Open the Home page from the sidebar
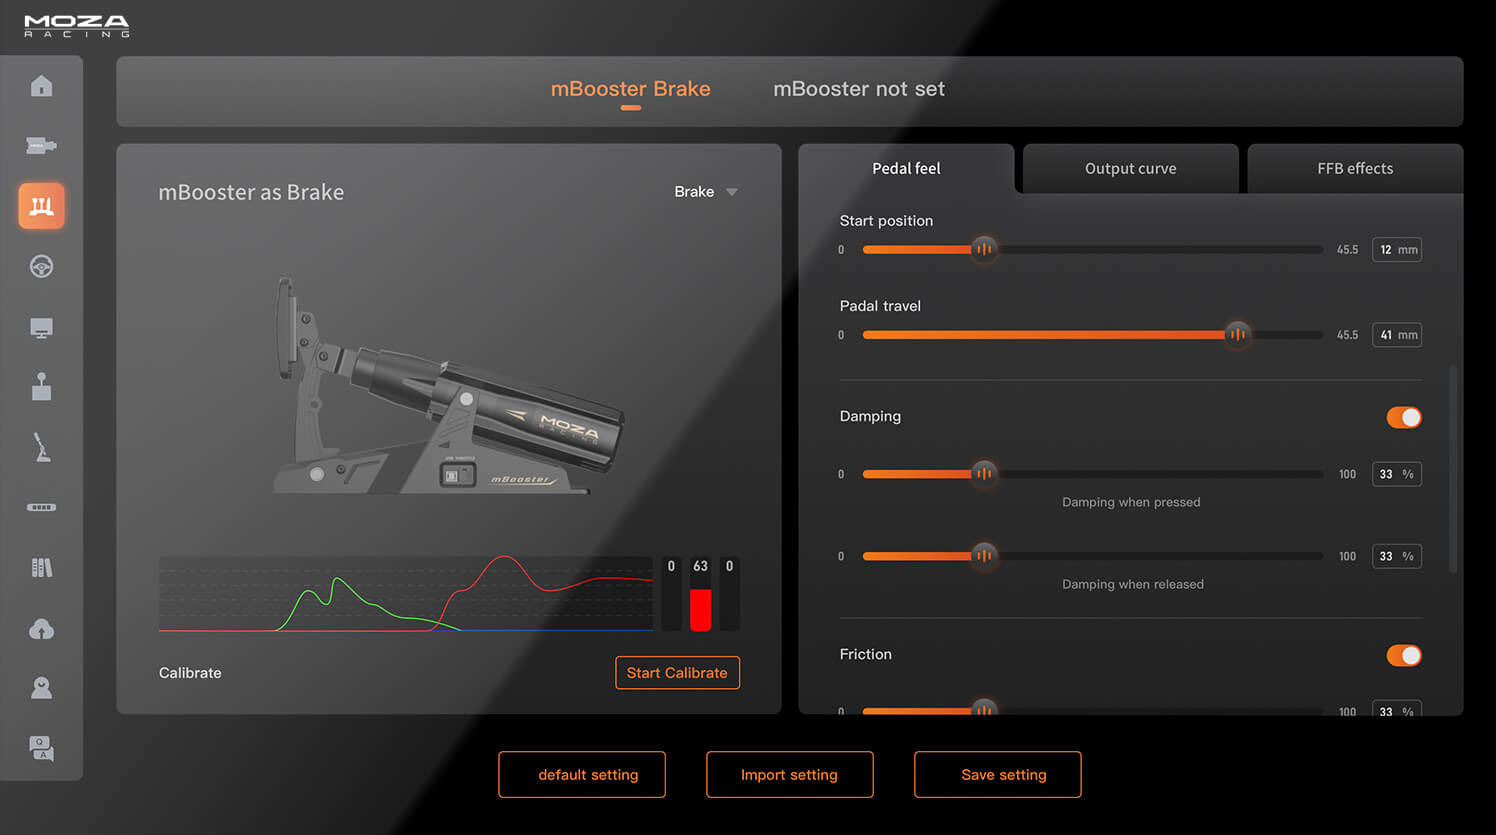Screen dimensions: 1496x835 pos(41,86)
